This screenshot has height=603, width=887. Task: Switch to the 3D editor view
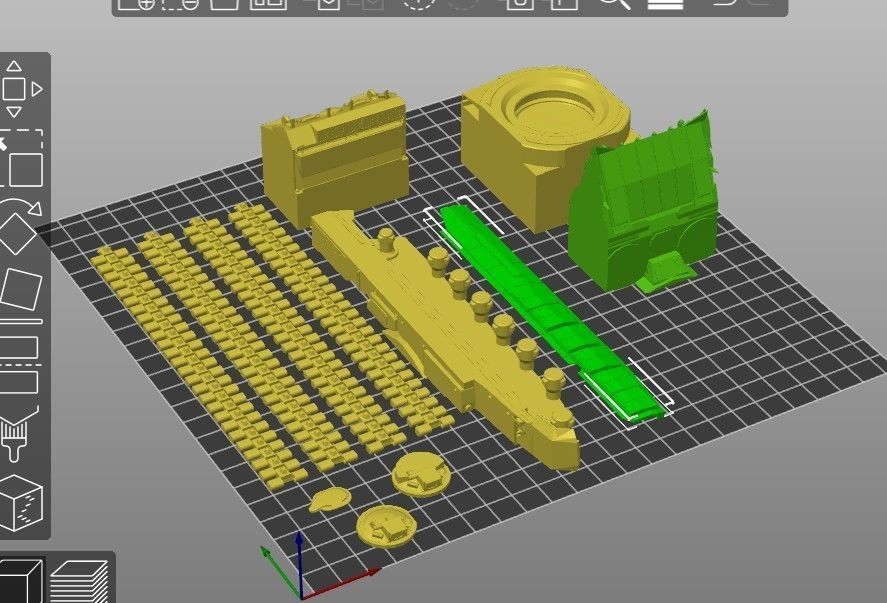pyautogui.click(x=20, y=582)
